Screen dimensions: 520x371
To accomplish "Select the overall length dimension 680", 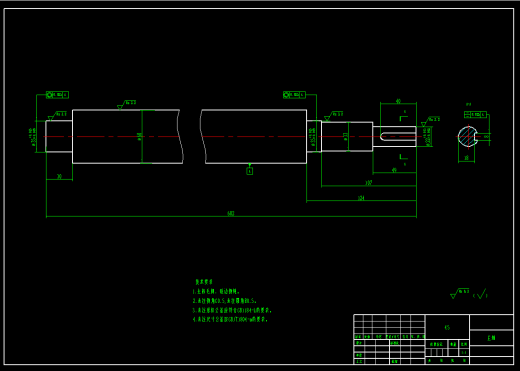I will coord(231,213).
